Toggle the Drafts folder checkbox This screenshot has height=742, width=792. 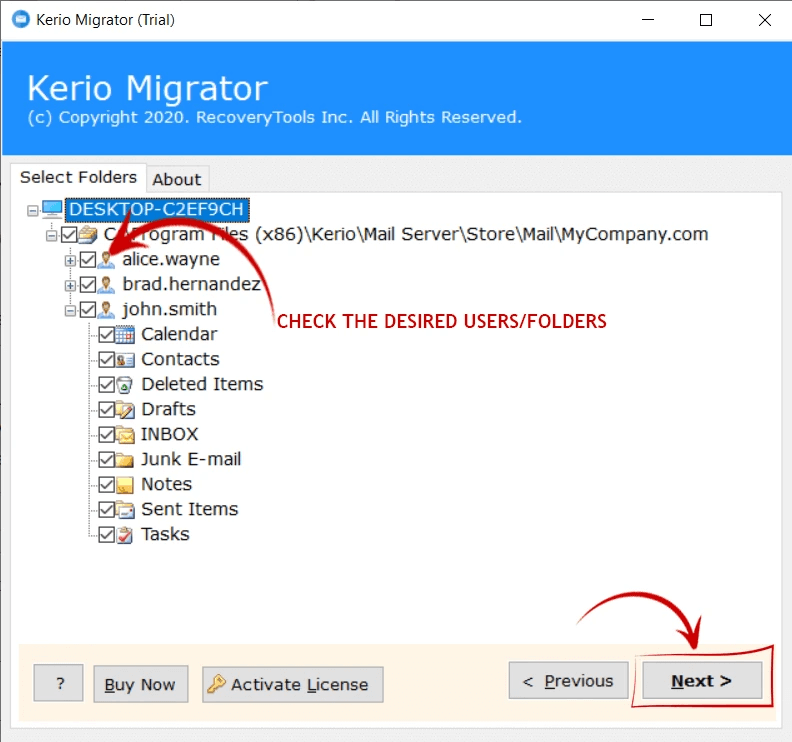pyautogui.click(x=107, y=410)
